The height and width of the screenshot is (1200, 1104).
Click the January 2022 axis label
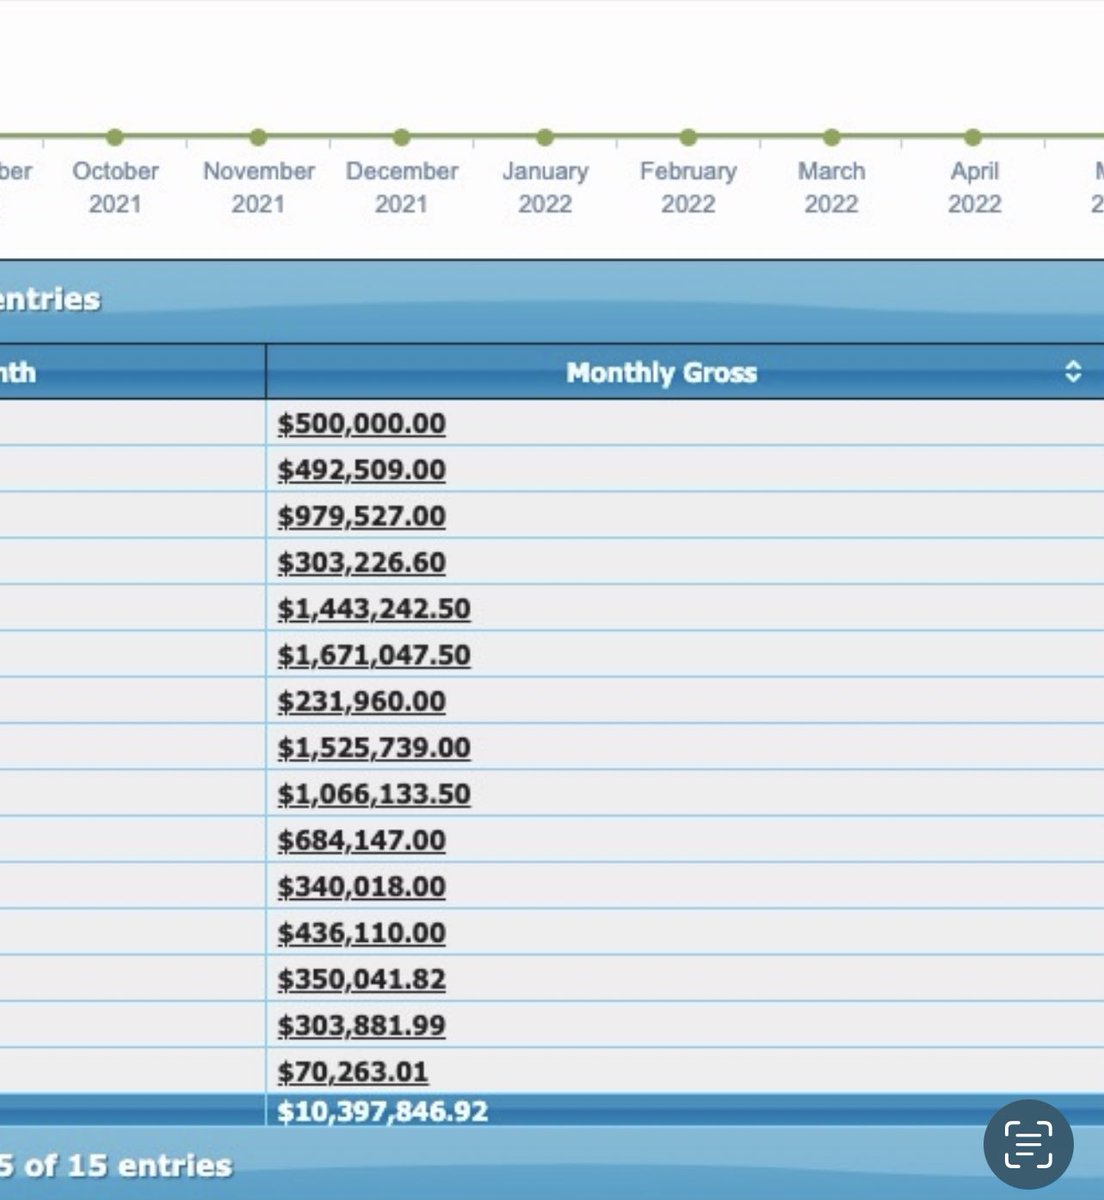point(545,187)
